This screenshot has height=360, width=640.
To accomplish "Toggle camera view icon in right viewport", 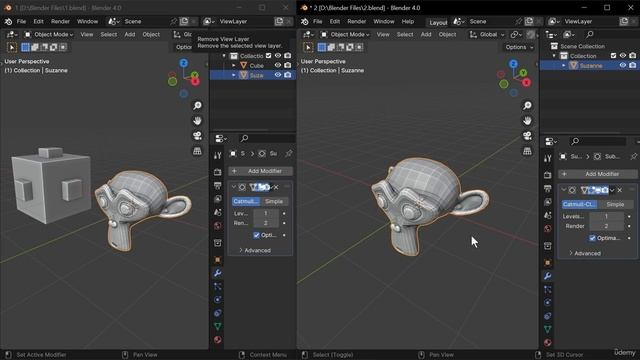I will click(x=527, y=136).
